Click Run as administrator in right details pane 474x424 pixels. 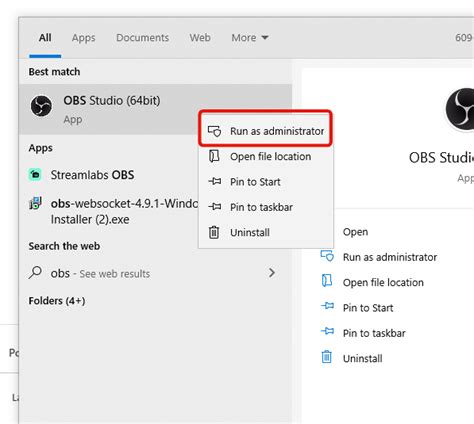coord(390,257)
